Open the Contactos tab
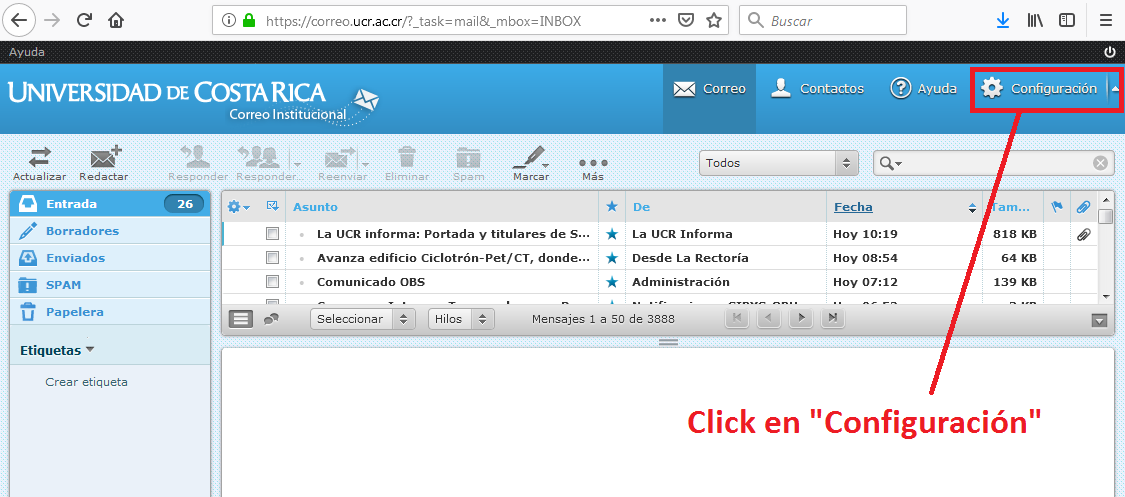This screenshot has width=1125, height=497. click(x=817, y=89)
